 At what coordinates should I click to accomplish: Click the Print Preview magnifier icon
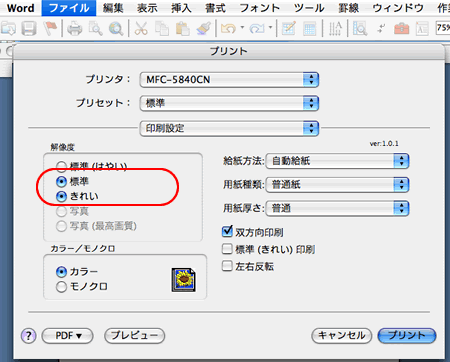(x=95, y=29)
